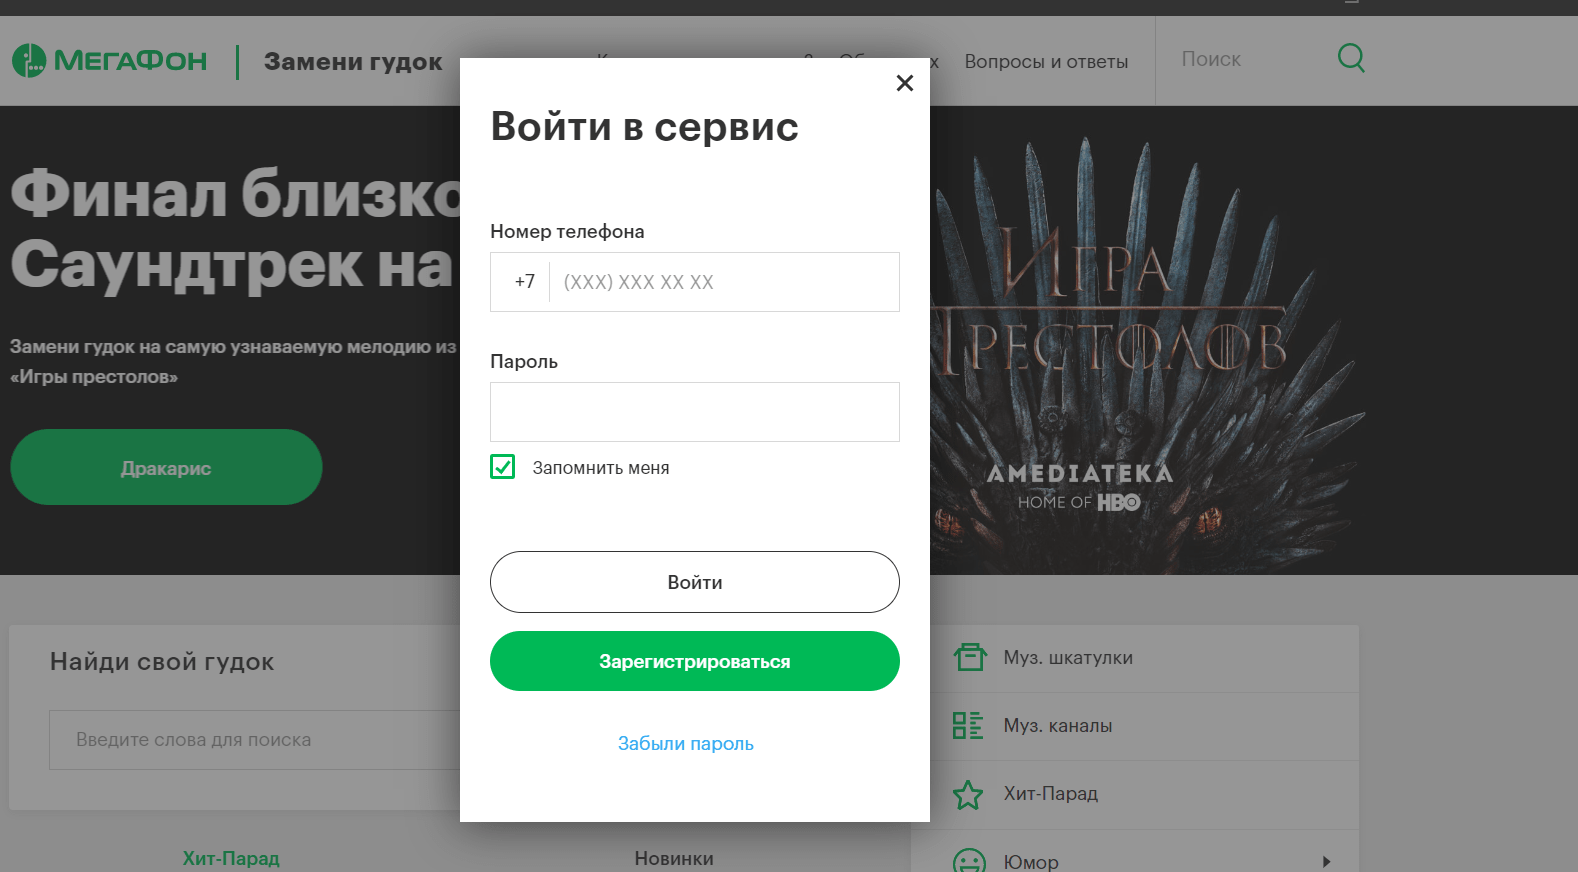1578x872 pixels.
Task: Open the Забыли пароль link
Action: coord(685,743)
